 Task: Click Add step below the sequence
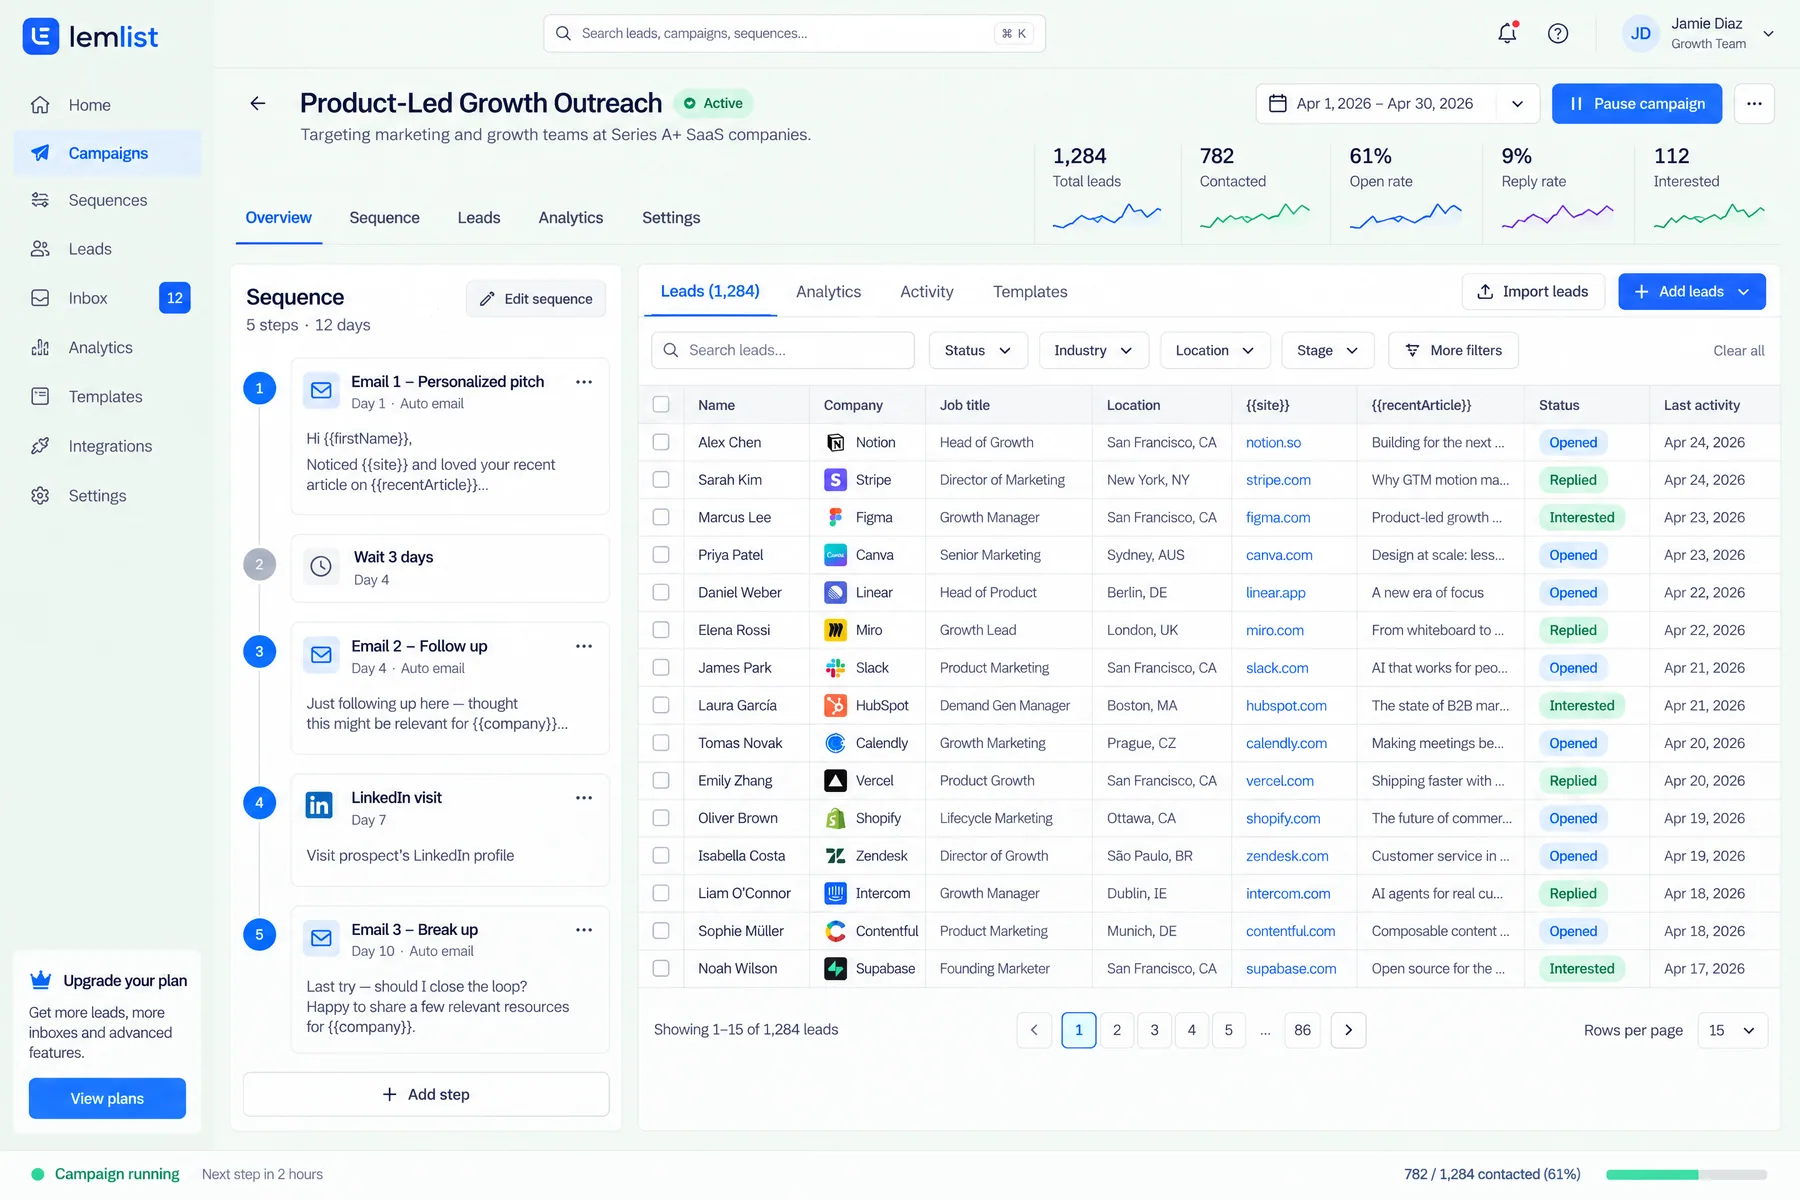[426, 1095]
